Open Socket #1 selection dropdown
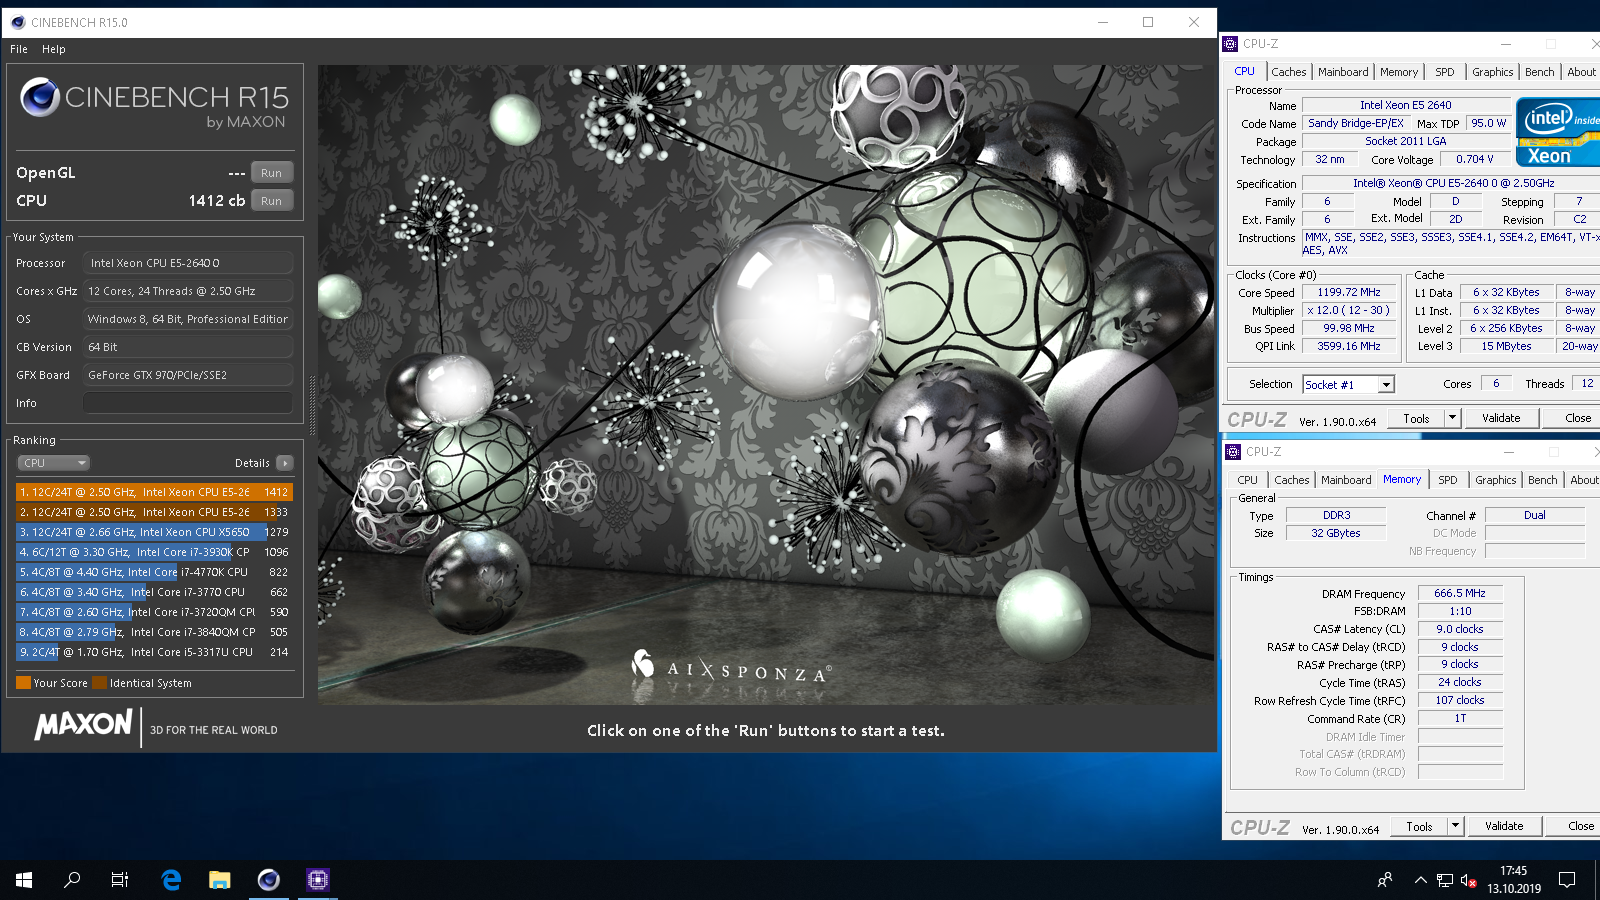Viewport: 1600px width, 900px height. tap(1386, 385)
